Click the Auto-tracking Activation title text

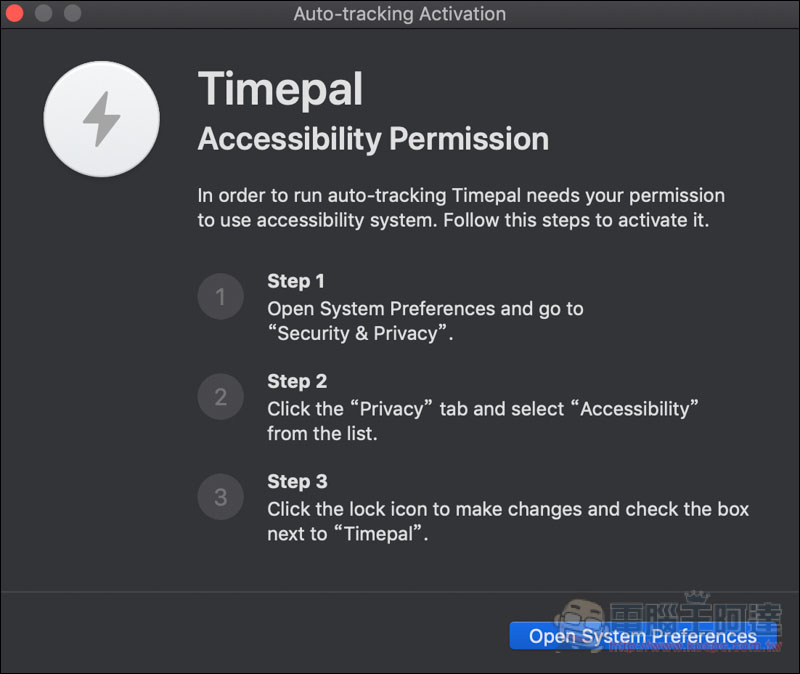click(x=399, y=14)
